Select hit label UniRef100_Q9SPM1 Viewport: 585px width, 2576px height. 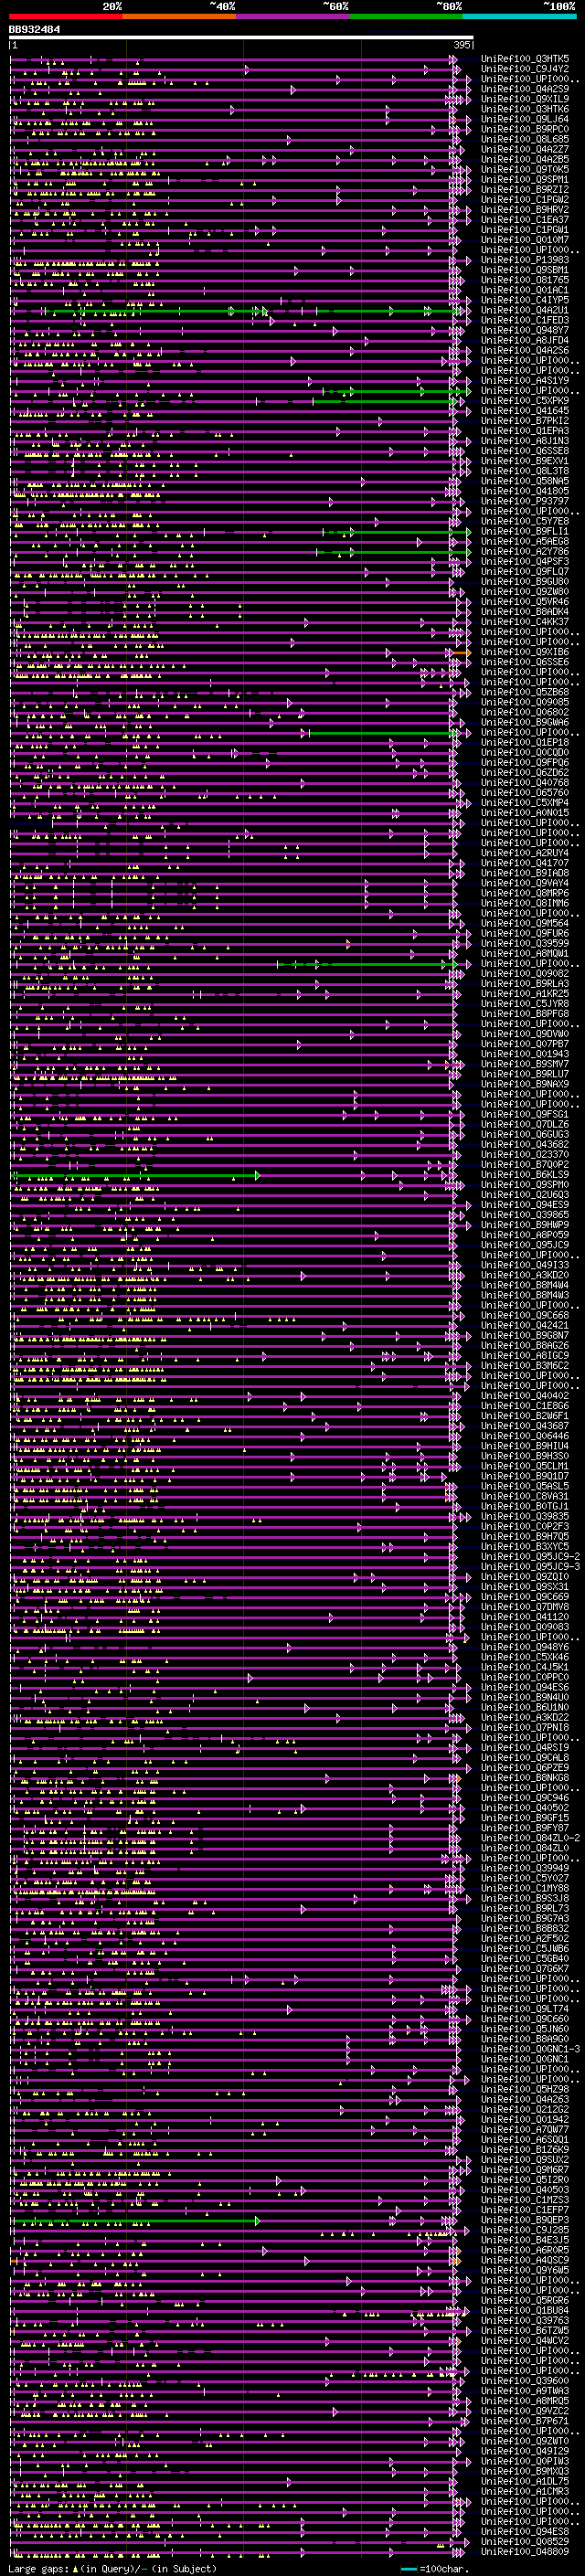525,179
